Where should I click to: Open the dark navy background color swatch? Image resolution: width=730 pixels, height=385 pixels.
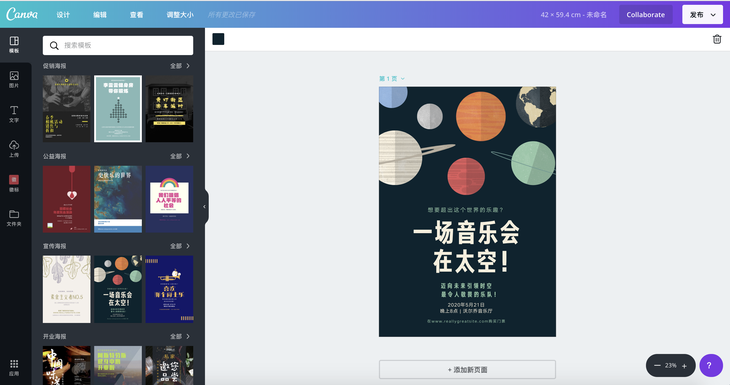coord(218,39)
